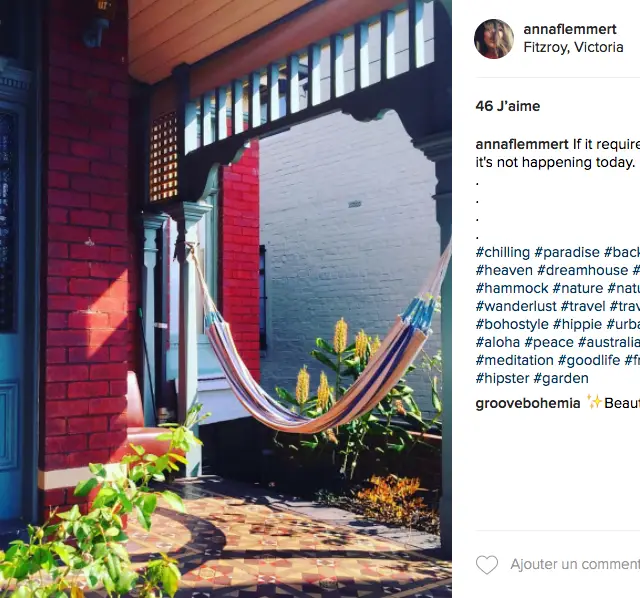Click the #aloha hashtag
Image resolution: width=640 pixels, height=598 pixels.
498,342
